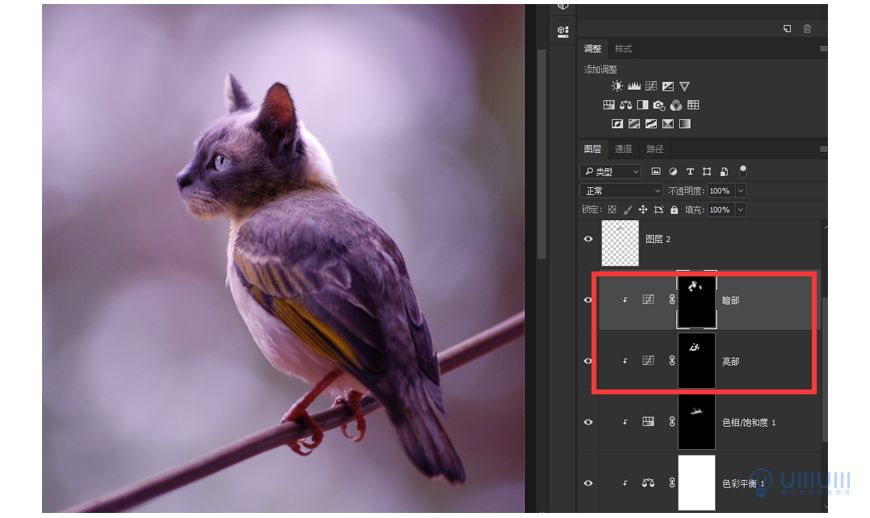Add a Black & White adjustment
This screenshot has width=870, height=518.
(643, 105)
